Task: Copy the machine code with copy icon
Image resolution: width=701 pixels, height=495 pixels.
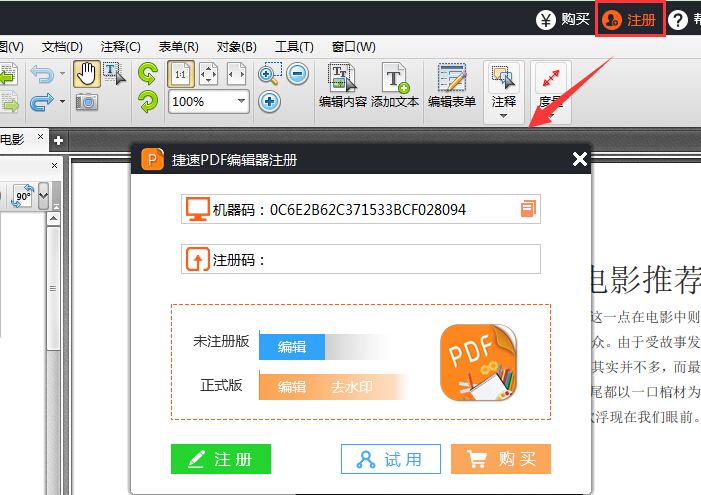Action: pyautogui.click(x=528, y=209)
